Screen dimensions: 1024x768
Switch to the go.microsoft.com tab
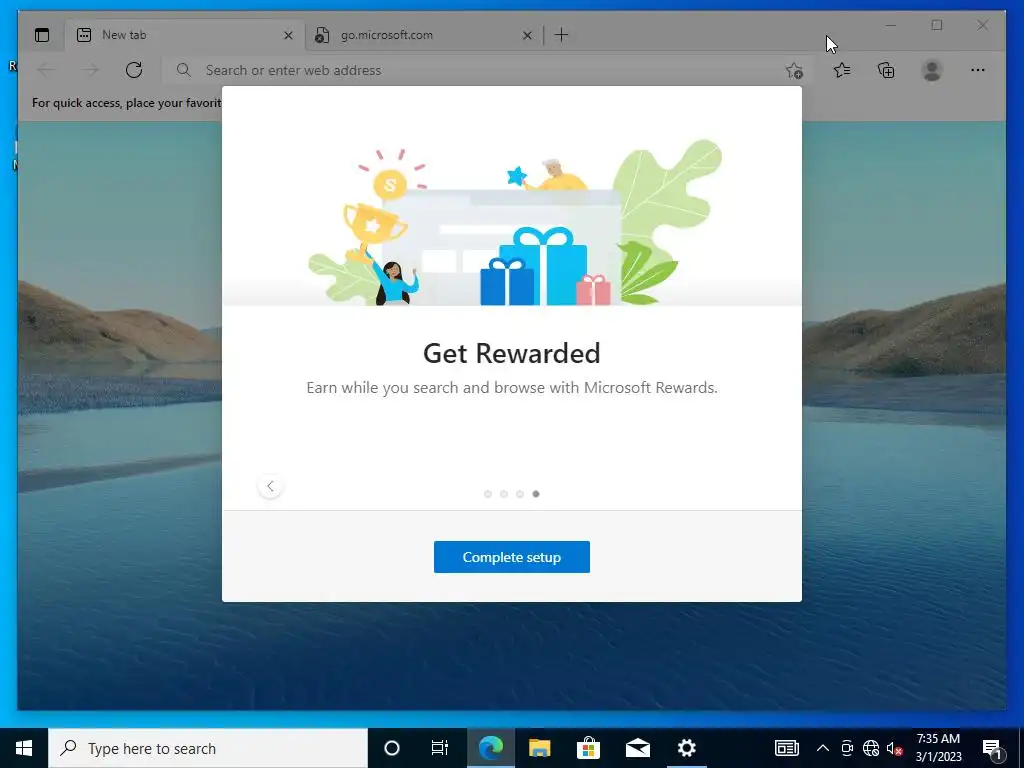click(424, 35)
